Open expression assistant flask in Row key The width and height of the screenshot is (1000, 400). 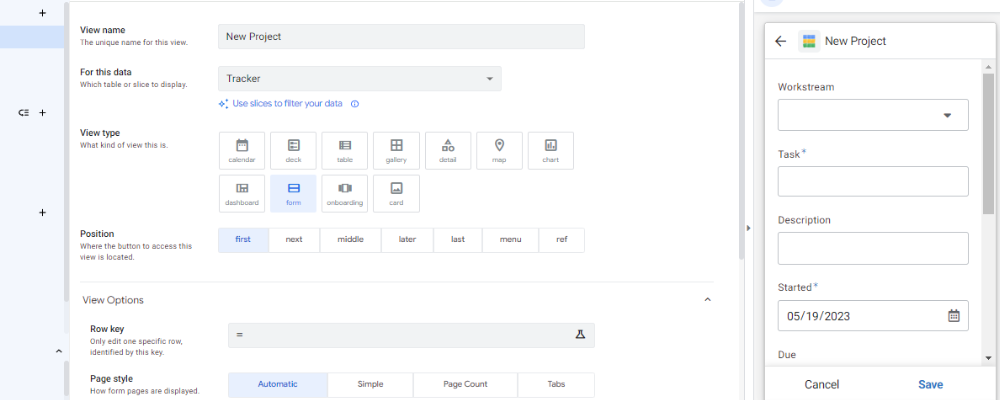coord(580,334)
